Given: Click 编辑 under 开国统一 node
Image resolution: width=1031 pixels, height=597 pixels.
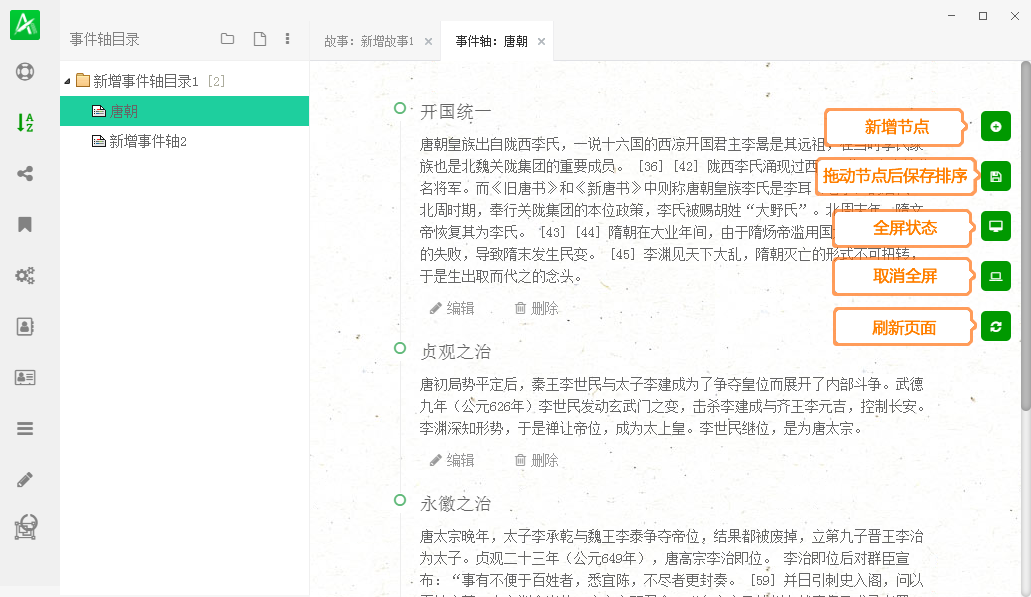Looking at the screenshot, I should coord(452,308).
